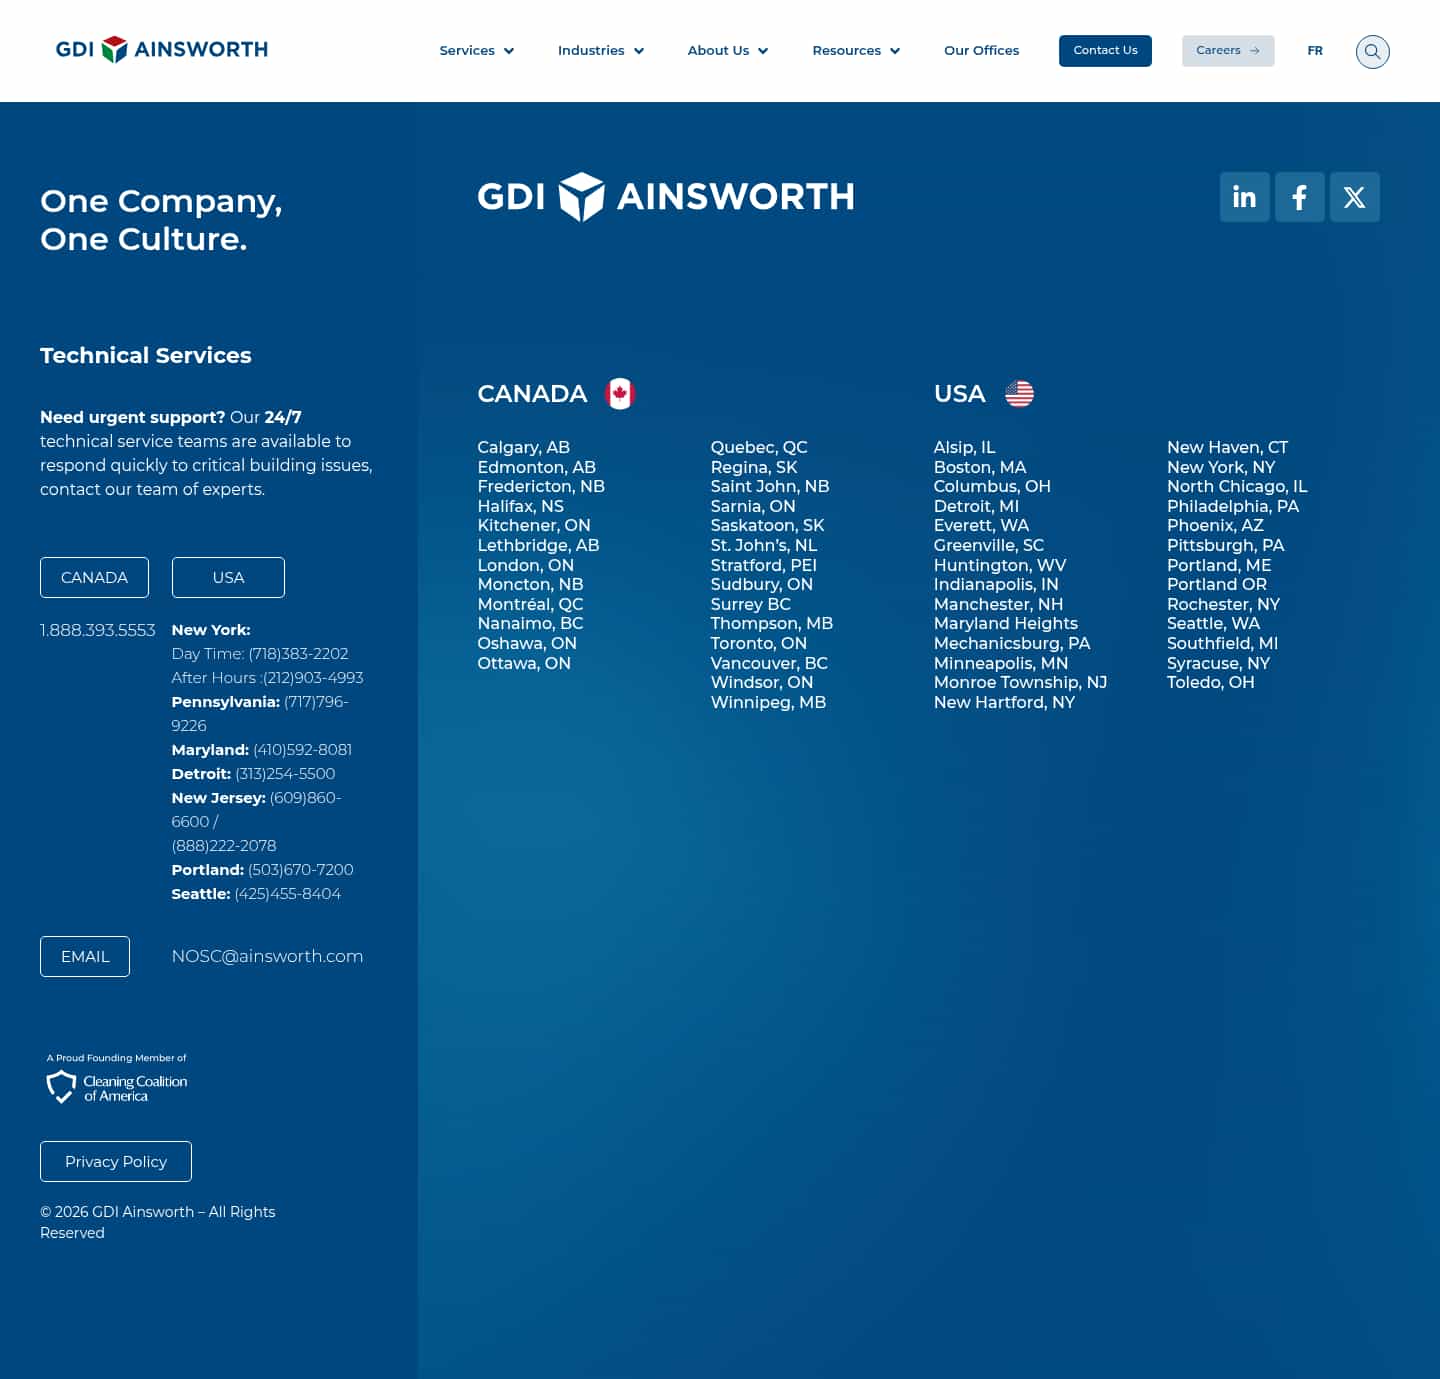Open the Privacy Policy button
Screen dimensions: 1440x1379
116,1161
